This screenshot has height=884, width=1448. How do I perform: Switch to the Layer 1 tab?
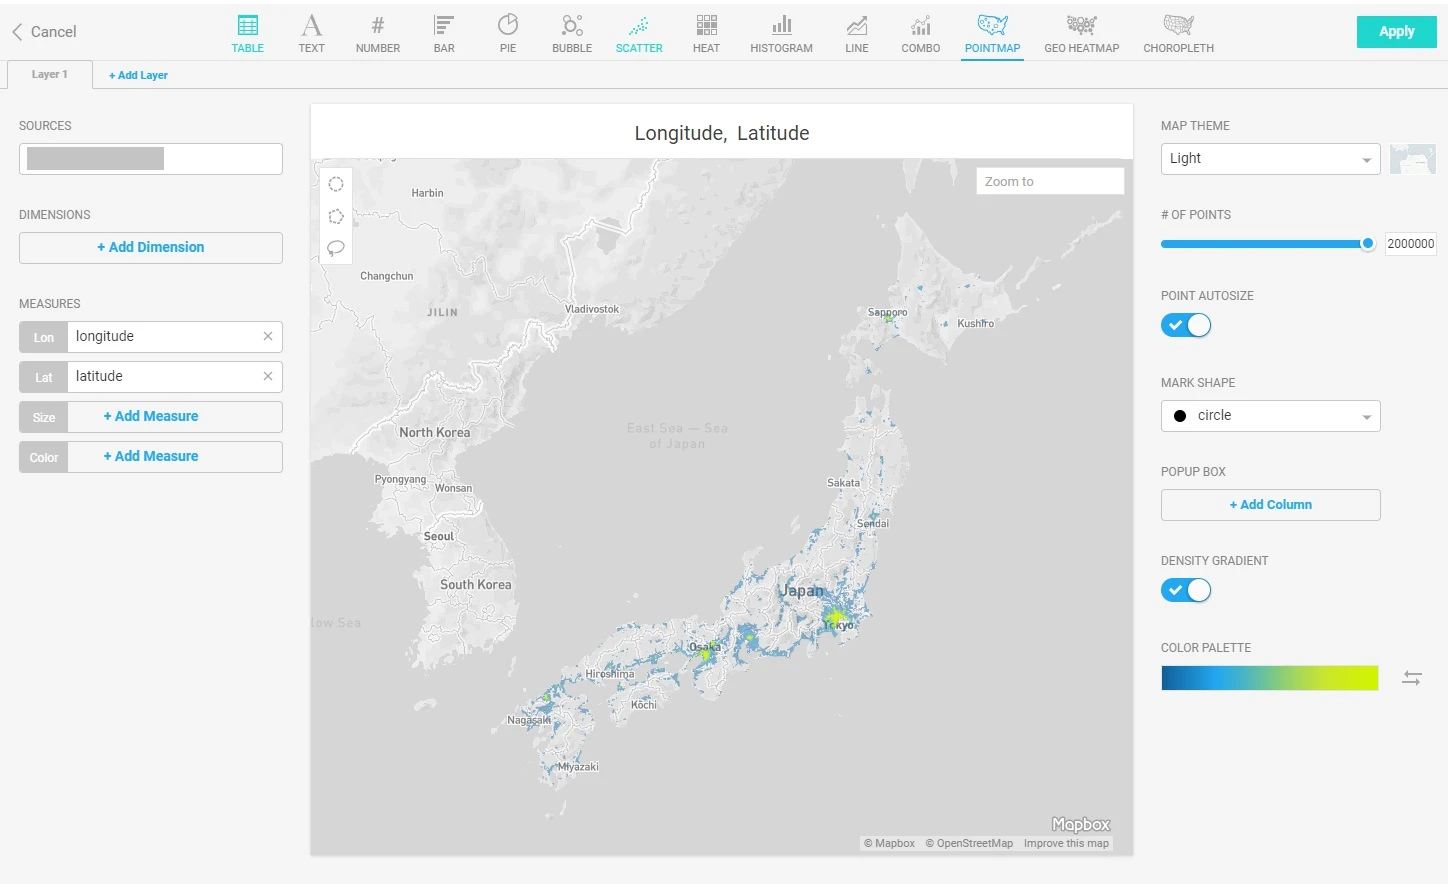[50, 74]
